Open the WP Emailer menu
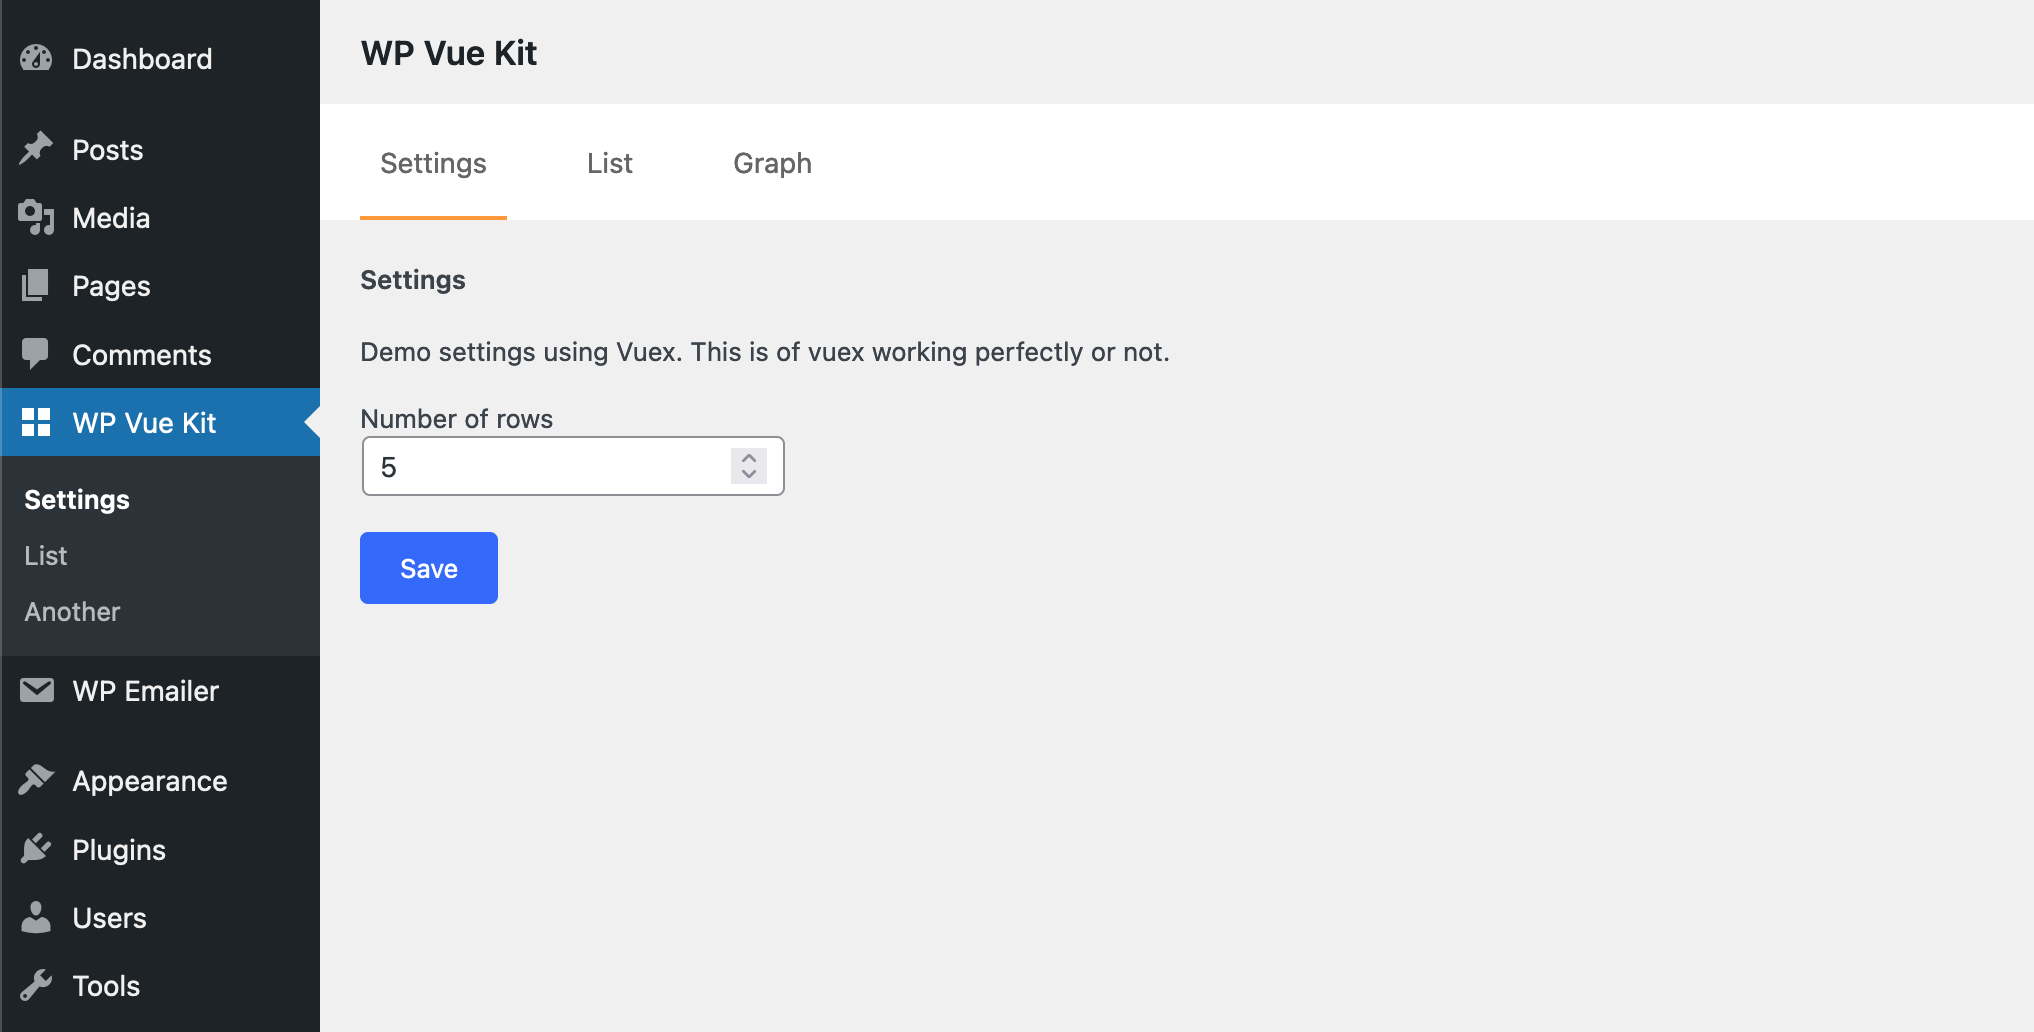The width and height of the screenshot is (2034, 1032). pyautogui.click(x=160, y=690)
